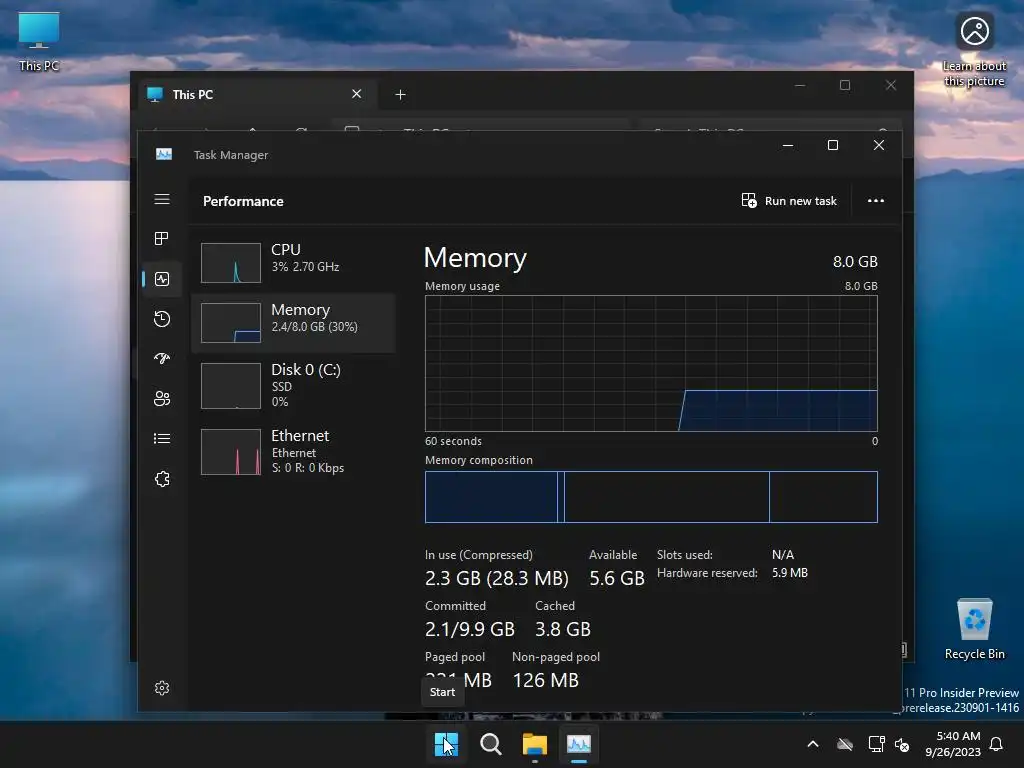Image resolution: width=1024 pixels, height=768 pixels.
Task: Open the Services icon in sidebar
Action: (x=162, y=479)
